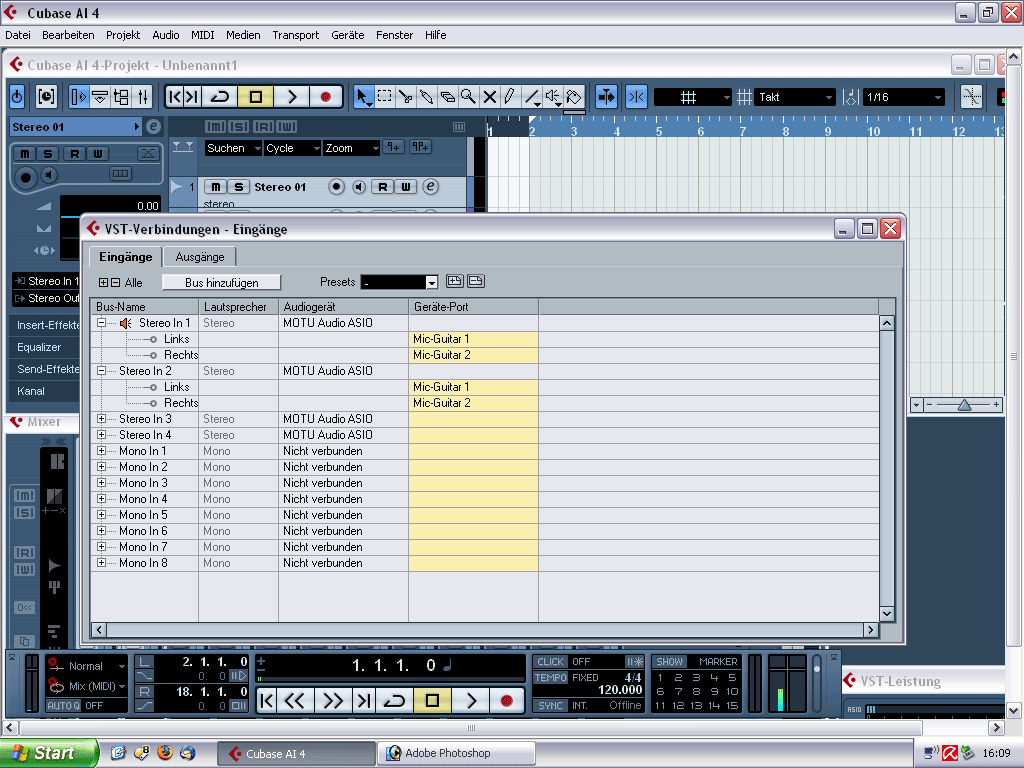Click transport bar Rewind button
Screen dimensions: 1024x768
(x=295, y=701)
